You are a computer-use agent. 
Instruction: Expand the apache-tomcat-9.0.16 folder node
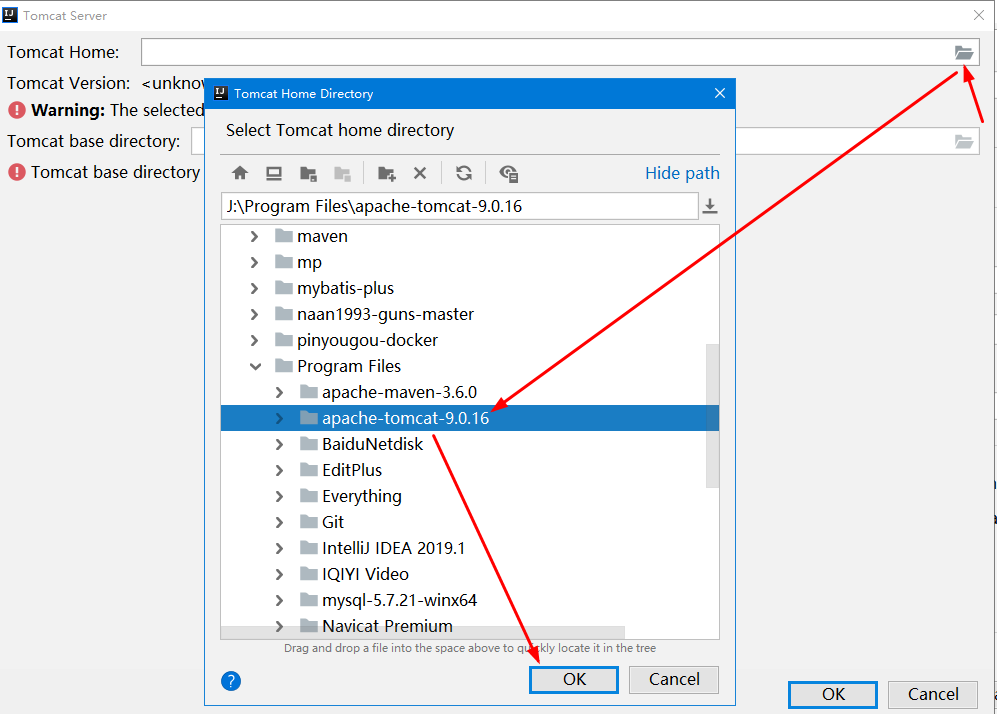[x=279, y=418]
